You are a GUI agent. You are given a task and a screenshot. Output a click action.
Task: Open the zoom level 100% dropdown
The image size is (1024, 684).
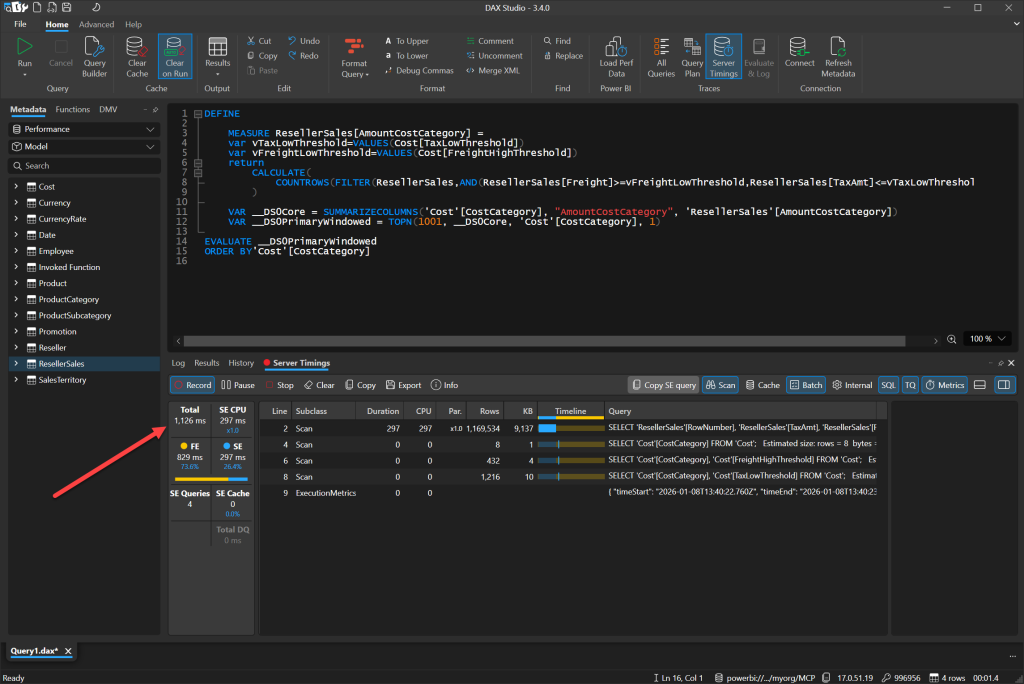pyautogui.click(x=988, y=339)
